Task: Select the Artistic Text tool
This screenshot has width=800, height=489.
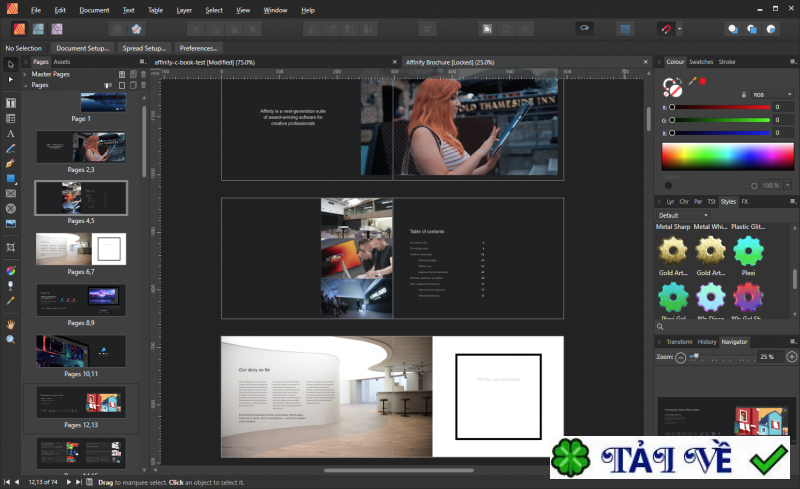Action: click(x=11, y=133)
